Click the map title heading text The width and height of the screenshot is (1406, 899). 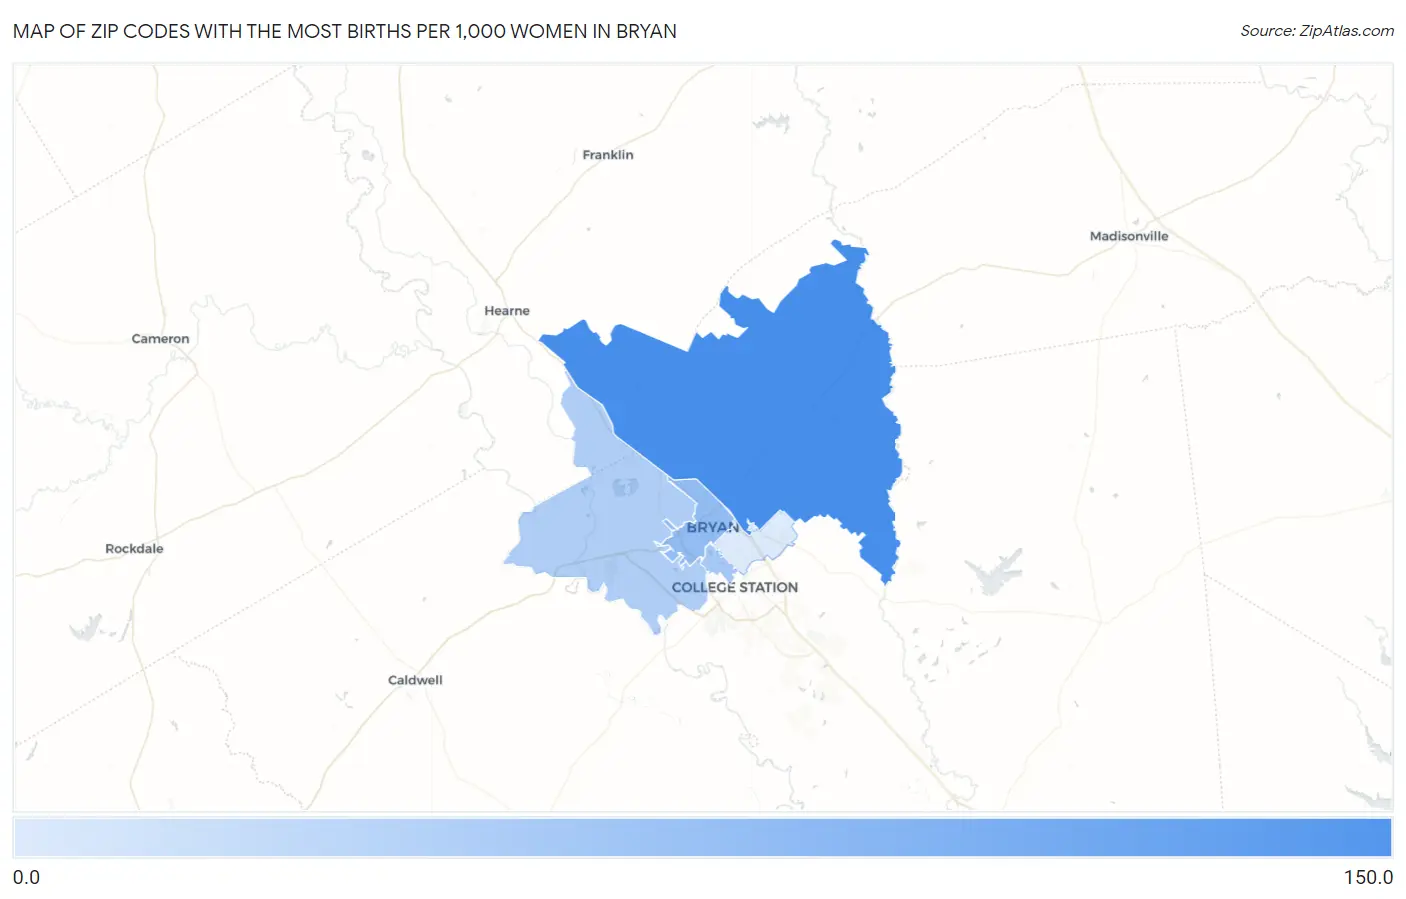point(345,31)
